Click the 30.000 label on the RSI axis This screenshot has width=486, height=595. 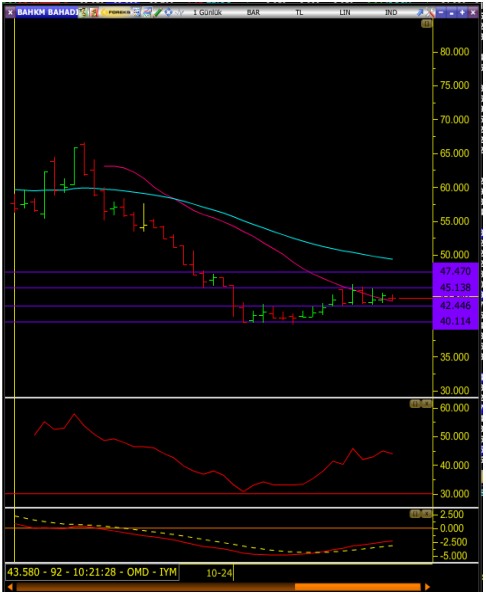(x=455, y=494)
